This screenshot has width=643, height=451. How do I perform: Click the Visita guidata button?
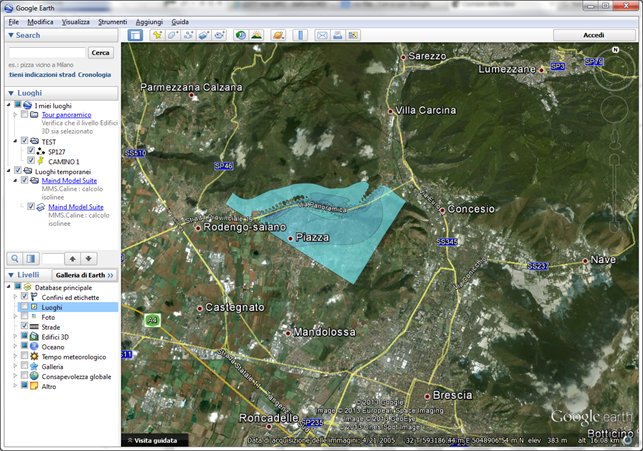click(153, 441)
